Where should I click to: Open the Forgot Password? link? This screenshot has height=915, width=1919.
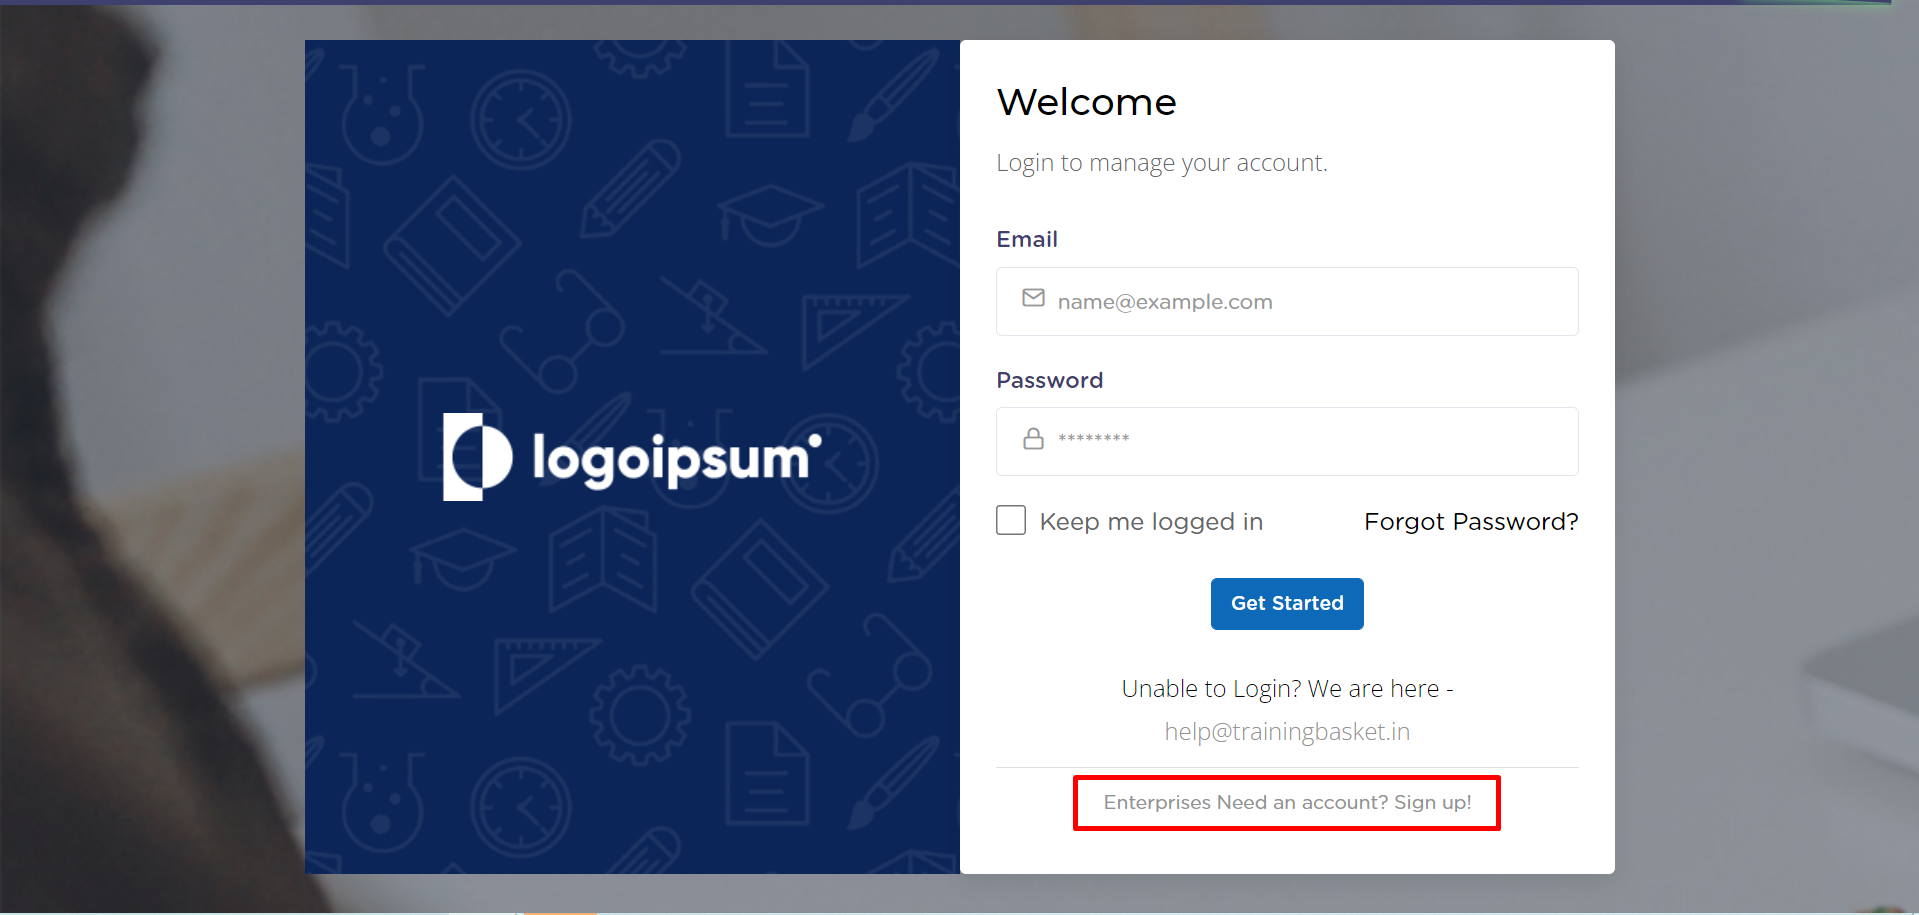pyautogui.click(x=1471, y=522)
